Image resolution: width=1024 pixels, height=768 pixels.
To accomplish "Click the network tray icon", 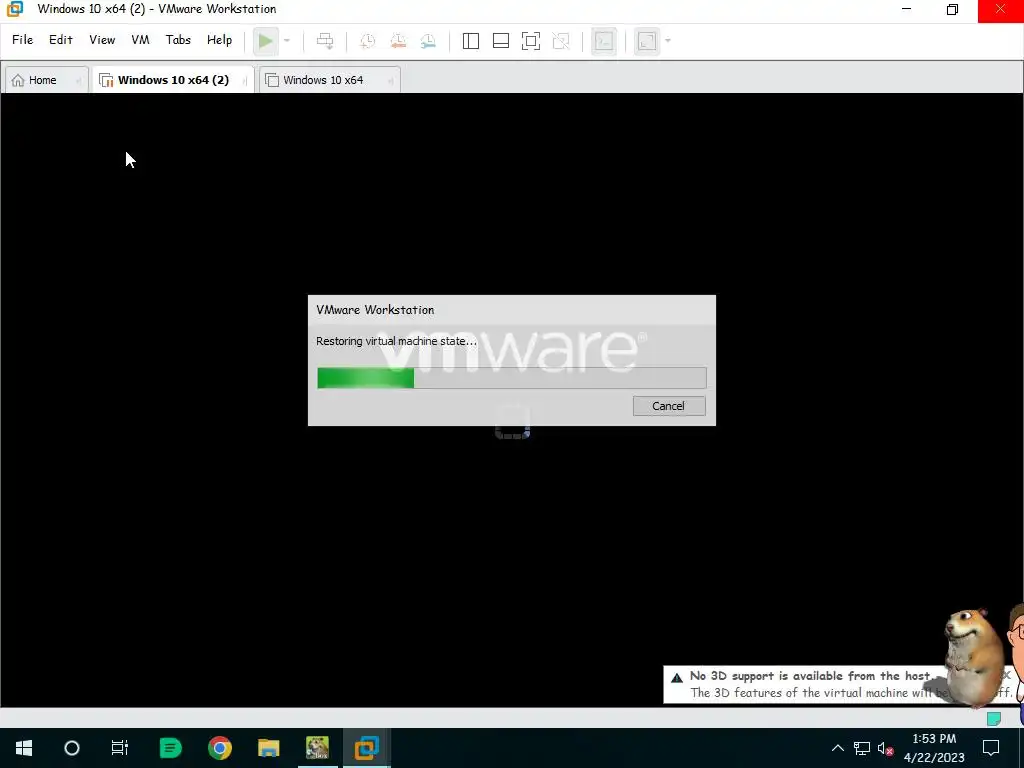I will pos(862,748).
